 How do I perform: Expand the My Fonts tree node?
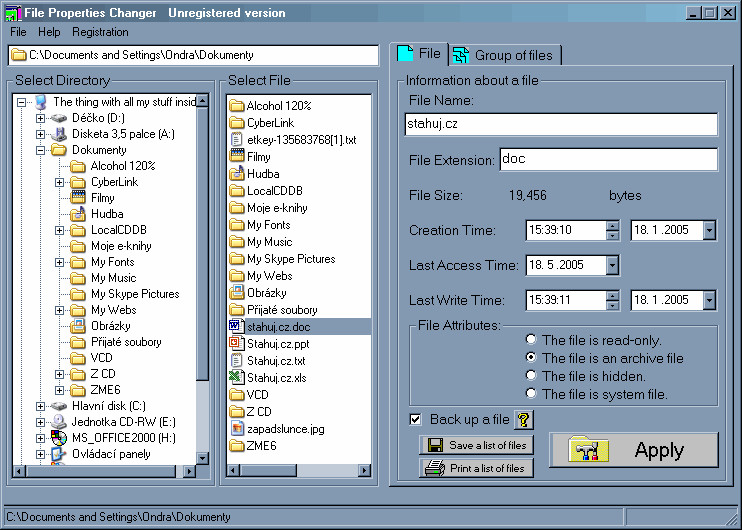[60, 262]
